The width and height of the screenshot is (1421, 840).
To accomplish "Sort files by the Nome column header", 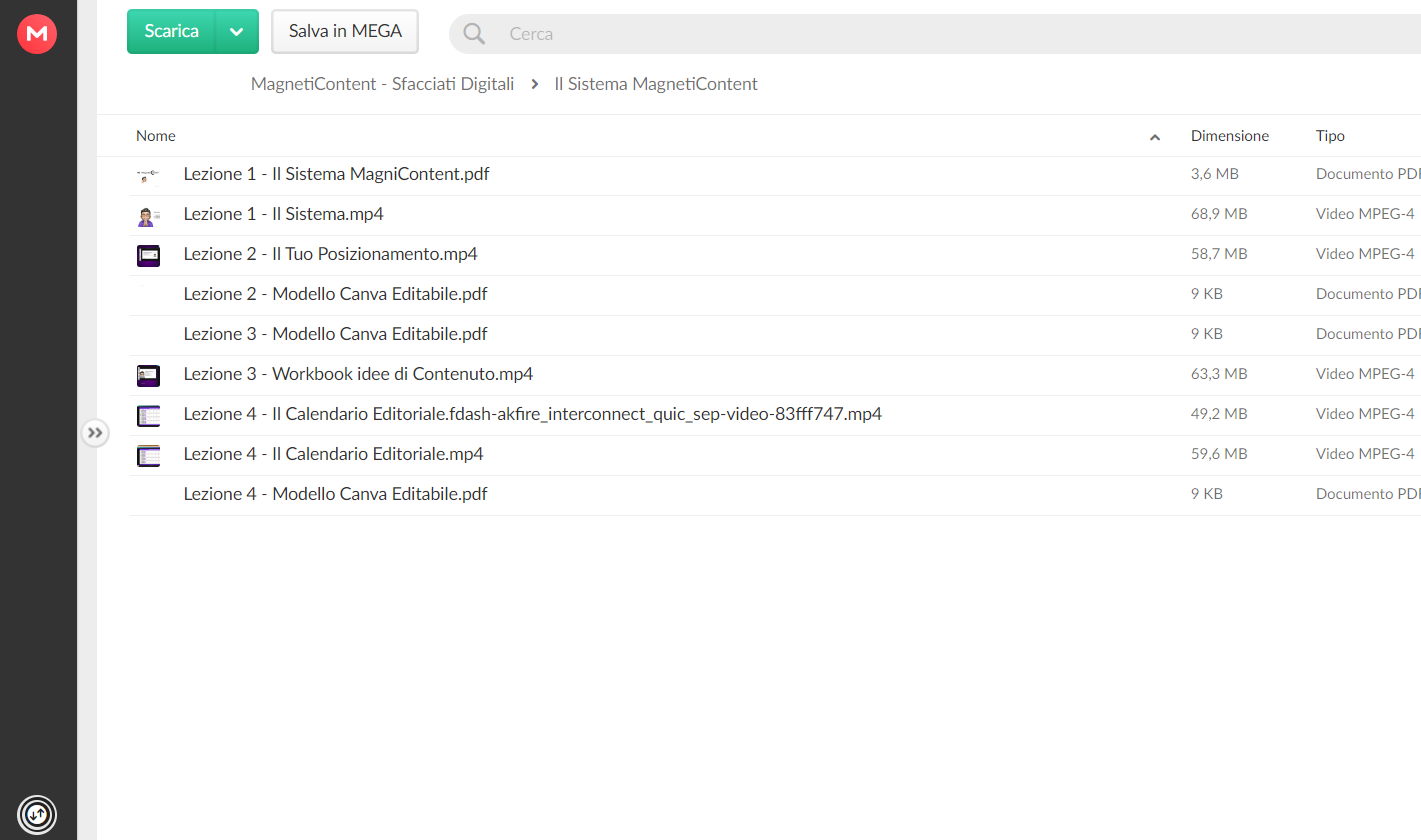I will tap(156, 136).
